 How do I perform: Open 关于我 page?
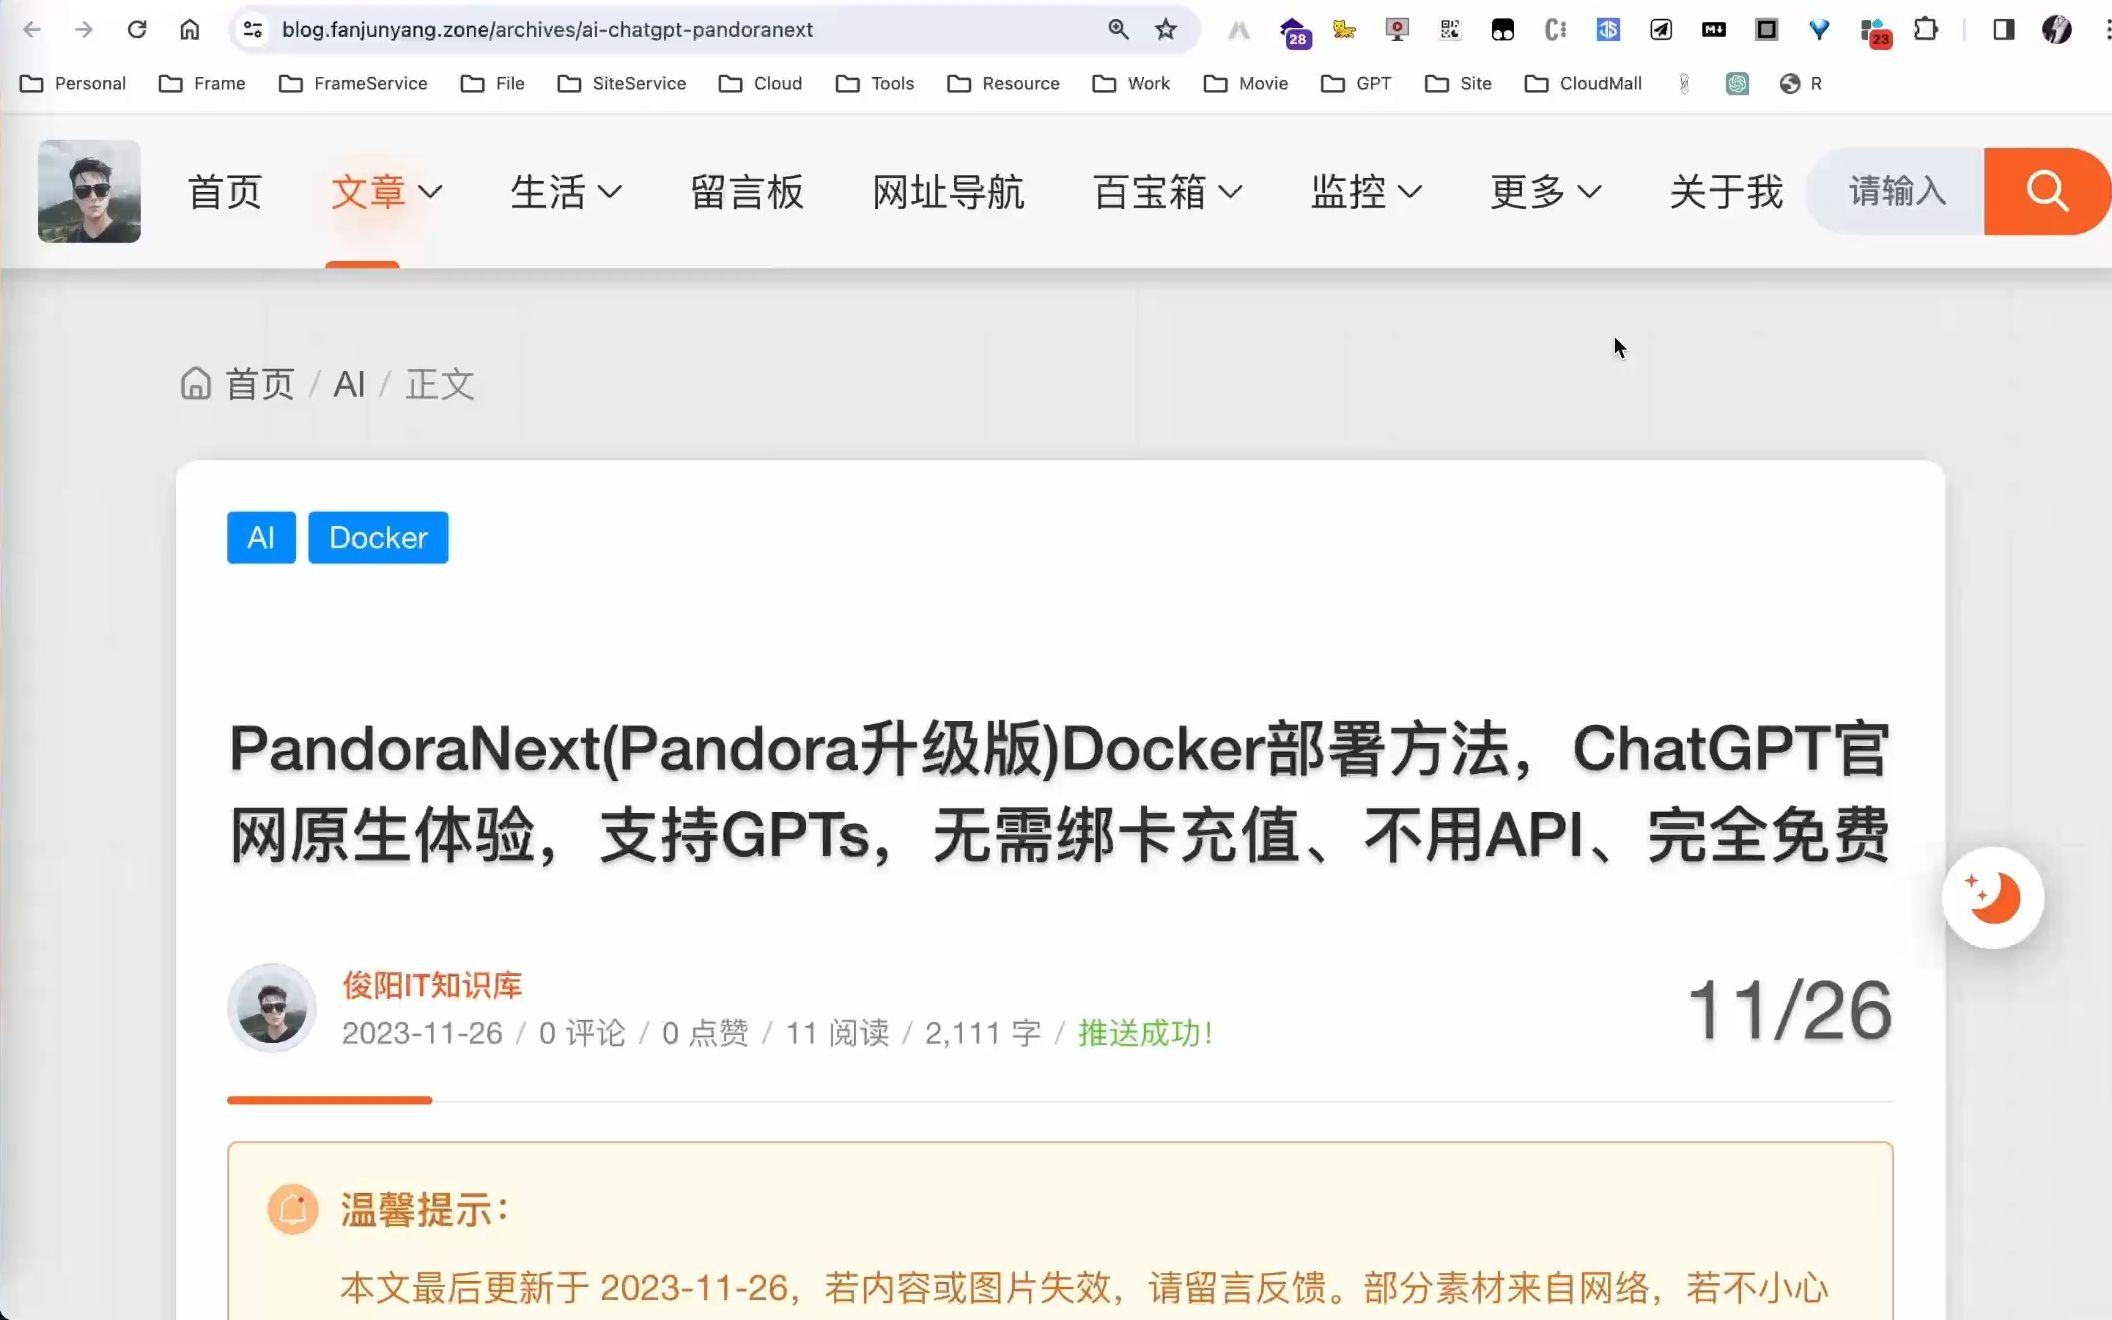coord(1726,192)
